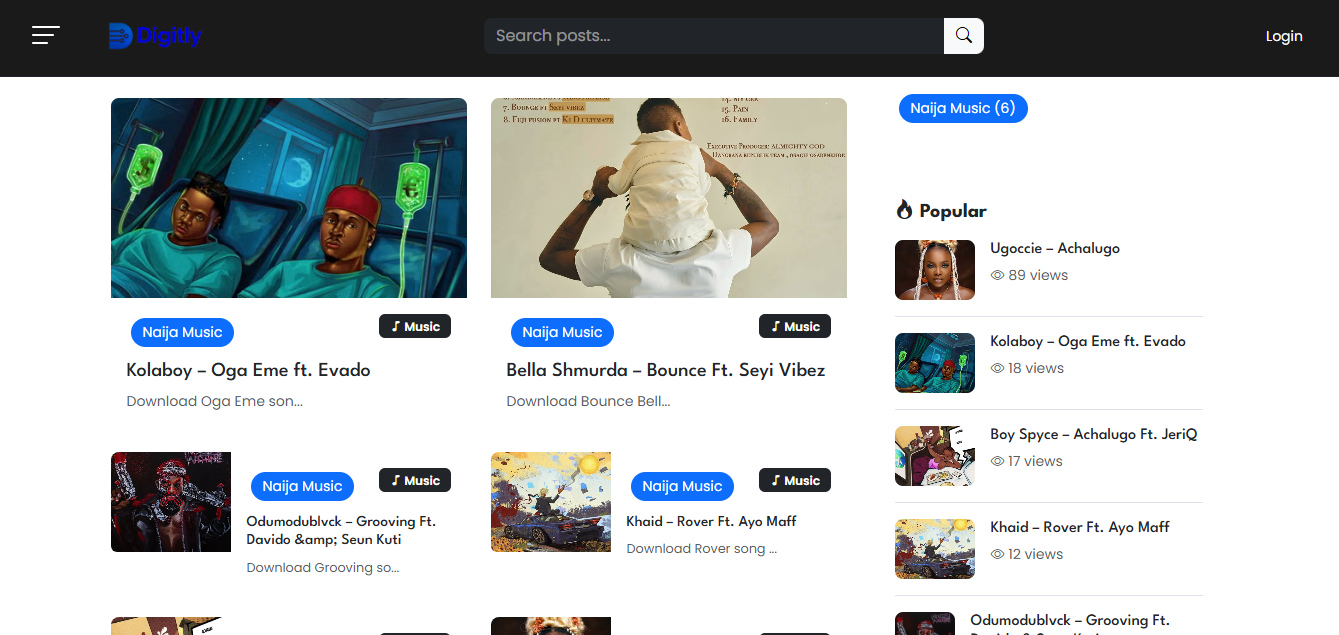The height and width of the screenshot is (635, 1339).
Task: Open the Login page
Action: click(1283, 35)
